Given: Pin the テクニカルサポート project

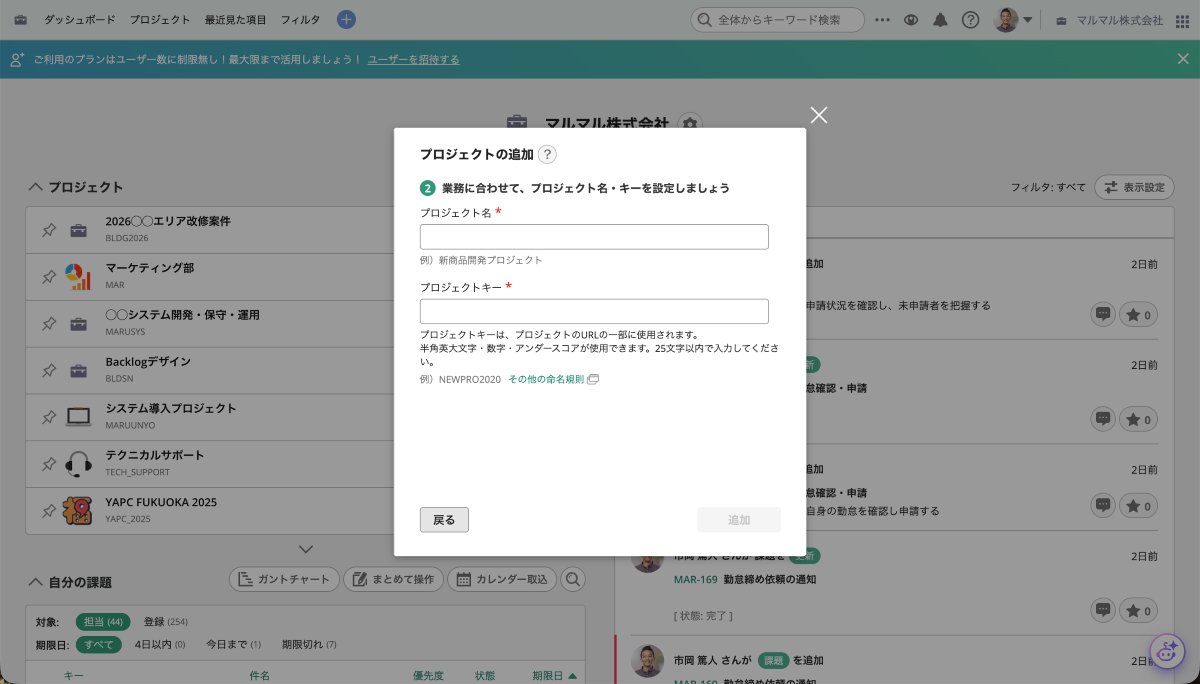Looking at the screenshot, I should click(48, 464).
